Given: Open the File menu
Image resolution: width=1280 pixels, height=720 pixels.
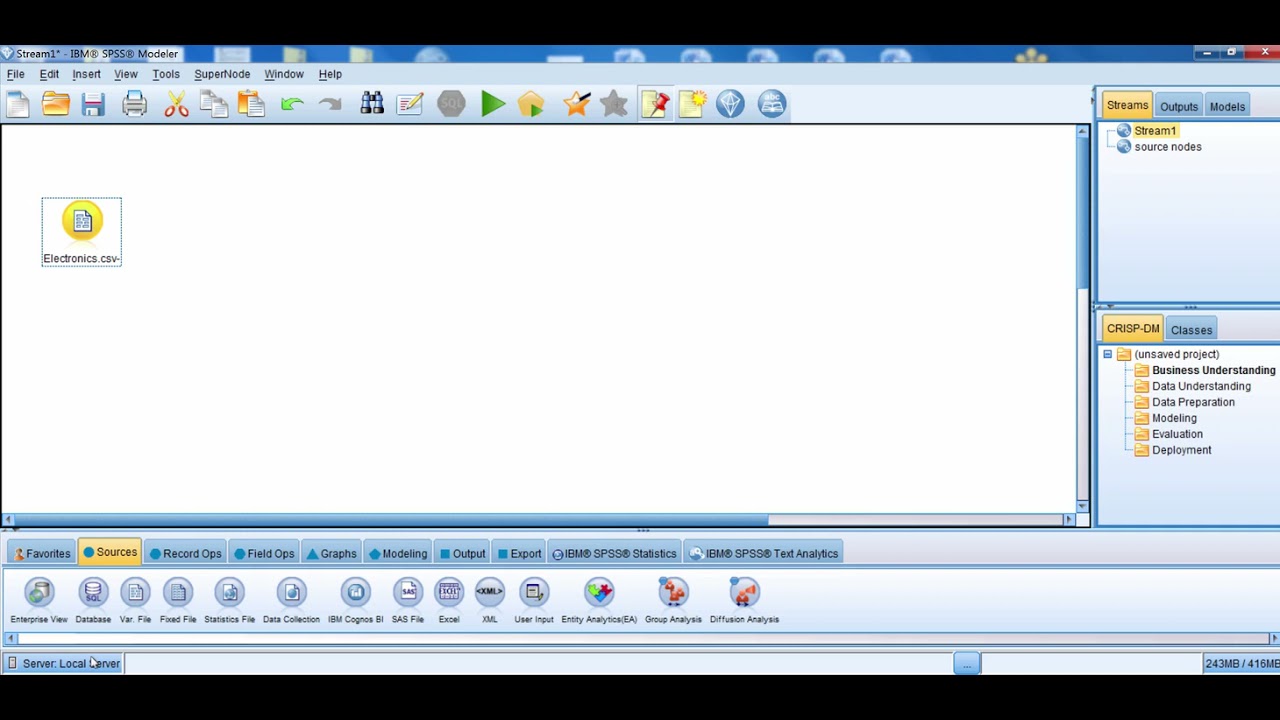Looking at the screenshot, I should pyautogui.click(x=16, y=74).
